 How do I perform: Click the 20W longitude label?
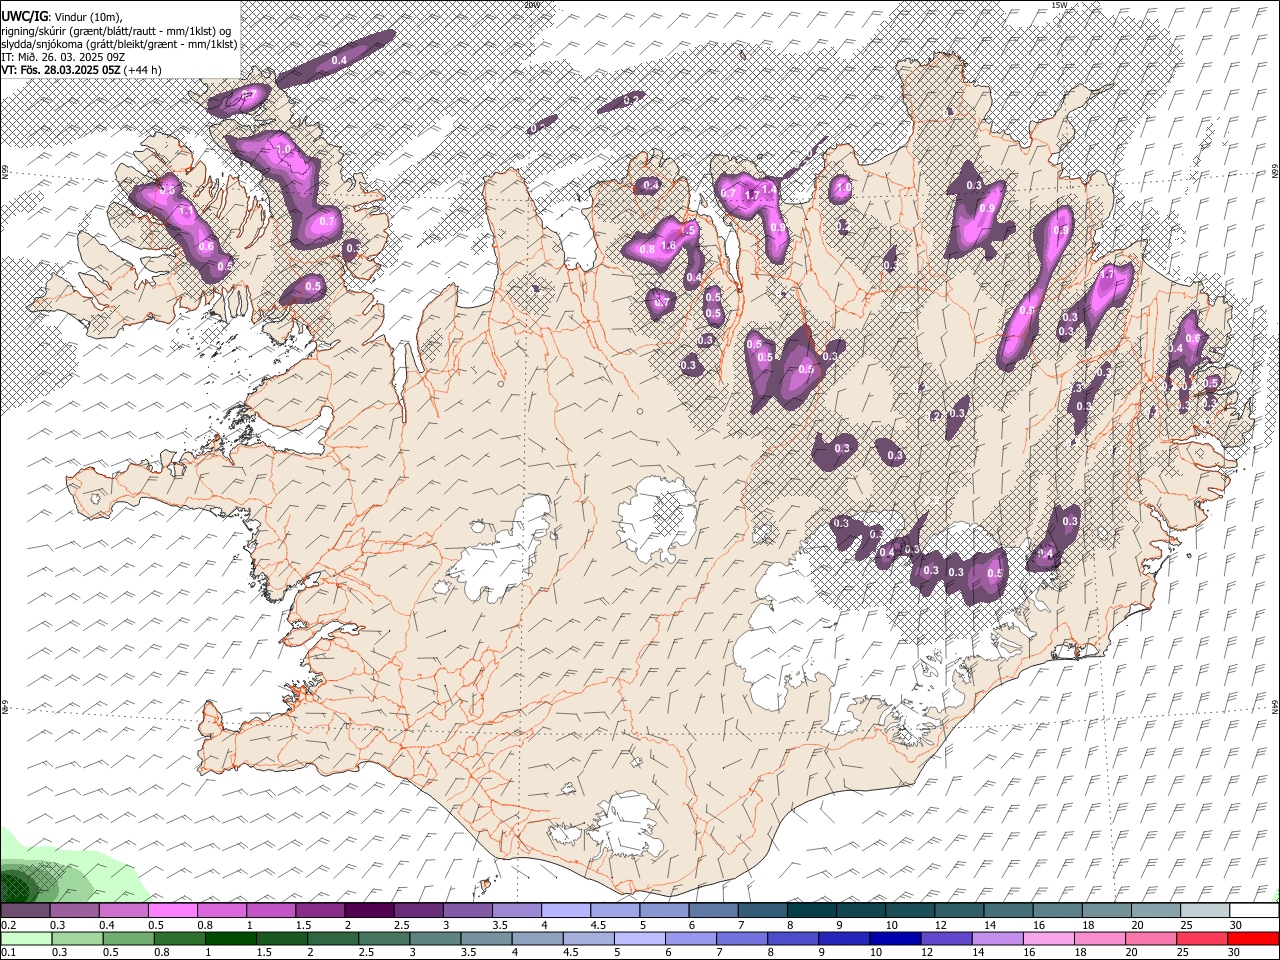[531, 5]
